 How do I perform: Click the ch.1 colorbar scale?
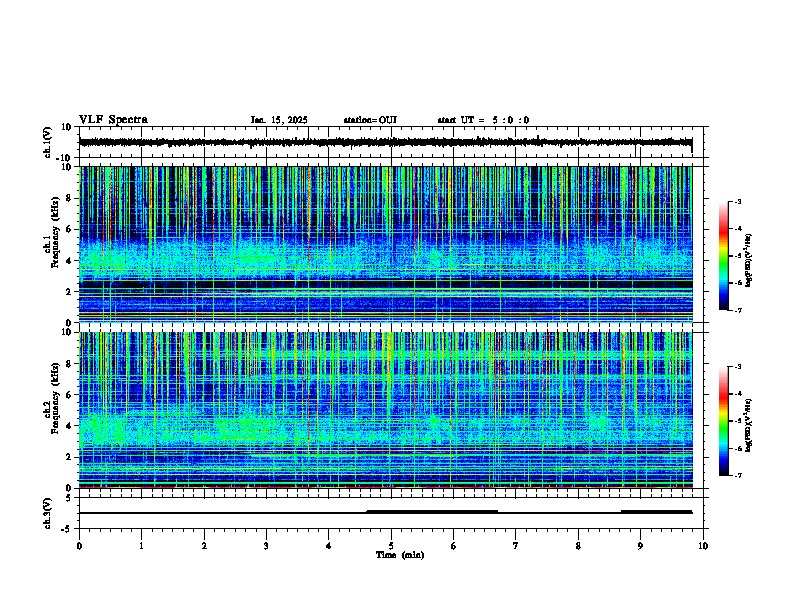click(x=723, y=256)
